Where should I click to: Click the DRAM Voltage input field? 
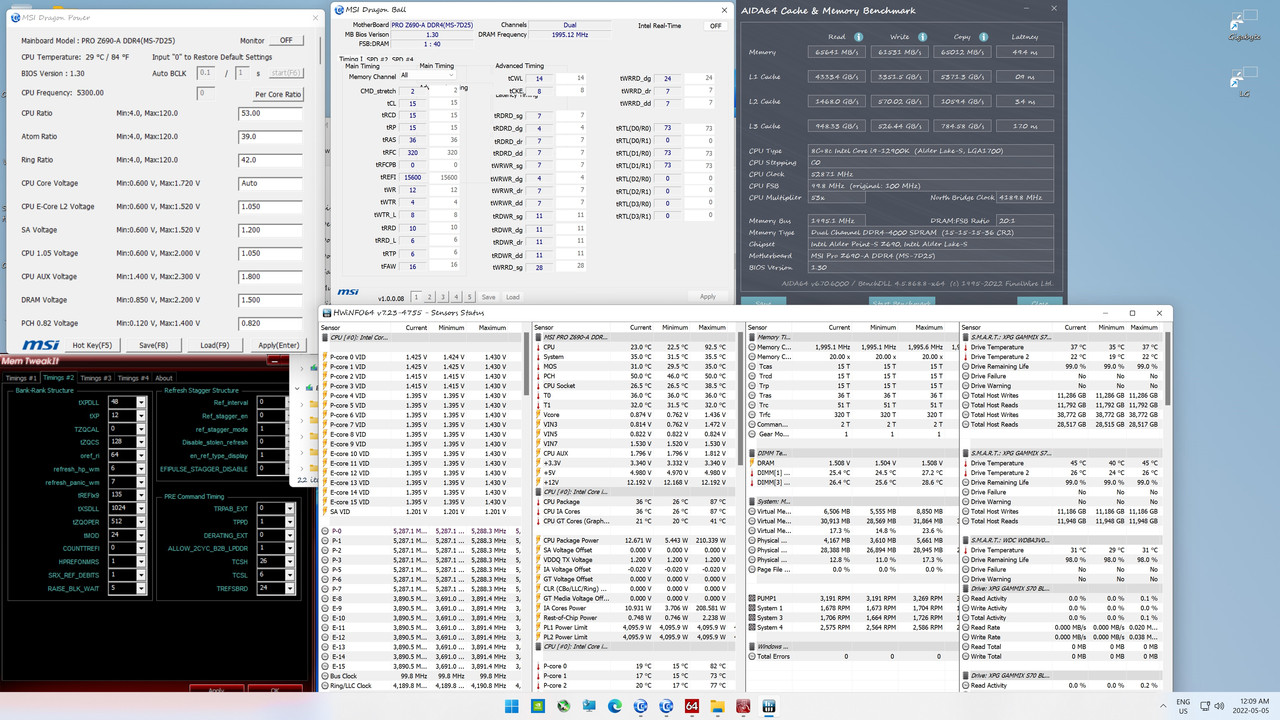(x=270, y=300)
